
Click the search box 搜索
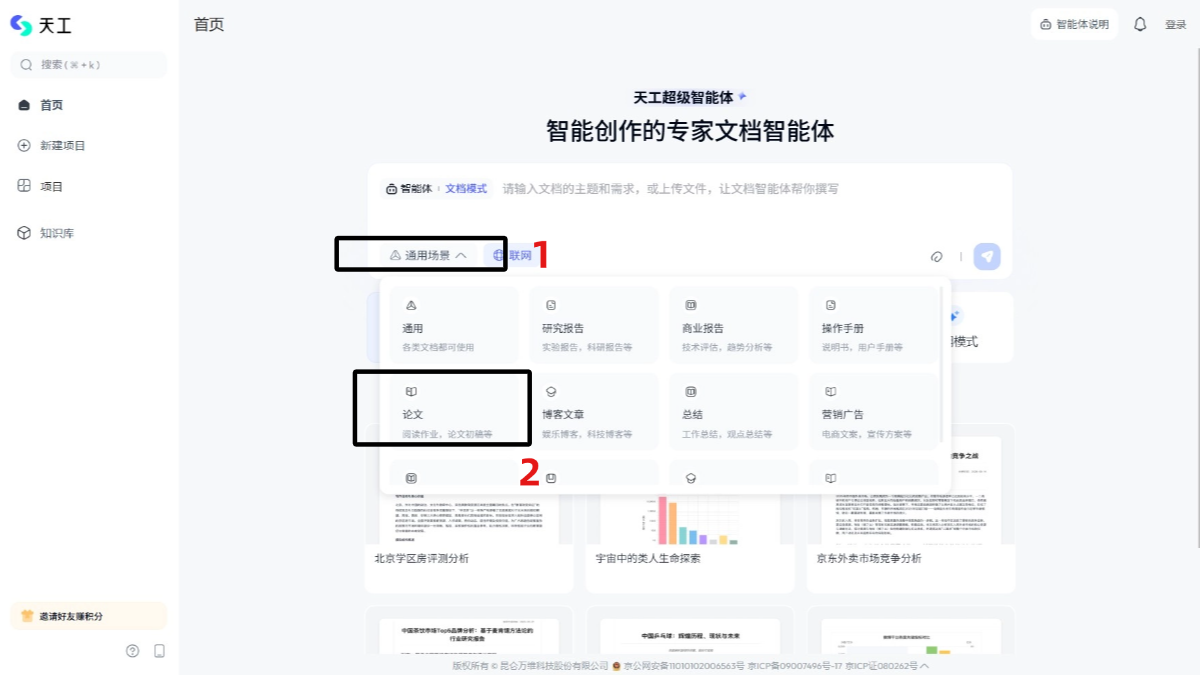[x=88, y=65]
